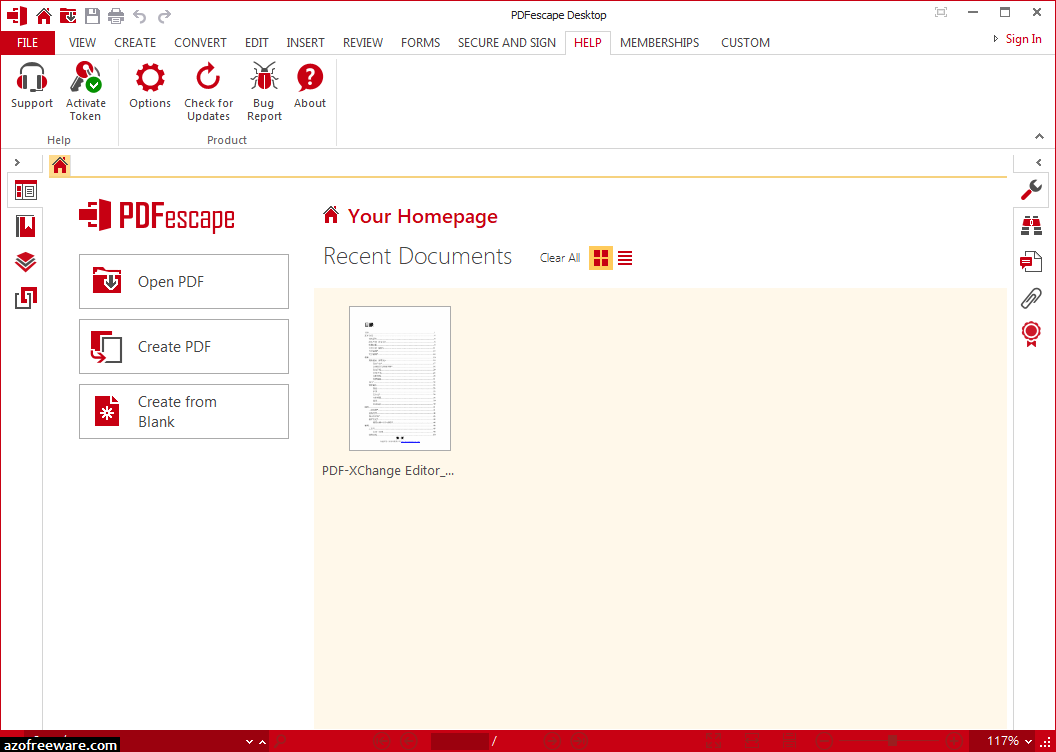
Task: Click the PDF-XChange Editor_... file name
Action: tap(388, 471)
